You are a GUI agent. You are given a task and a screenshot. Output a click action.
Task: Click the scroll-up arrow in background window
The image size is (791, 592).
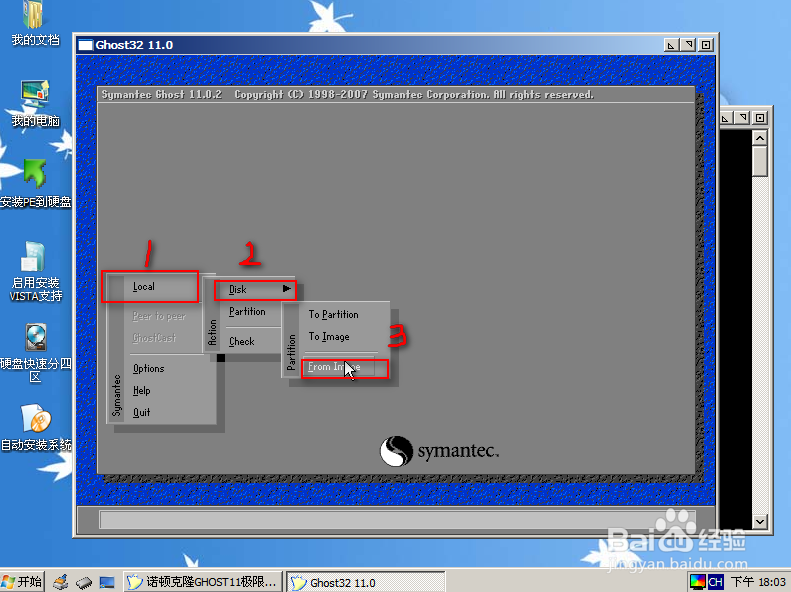pos(760,138)
